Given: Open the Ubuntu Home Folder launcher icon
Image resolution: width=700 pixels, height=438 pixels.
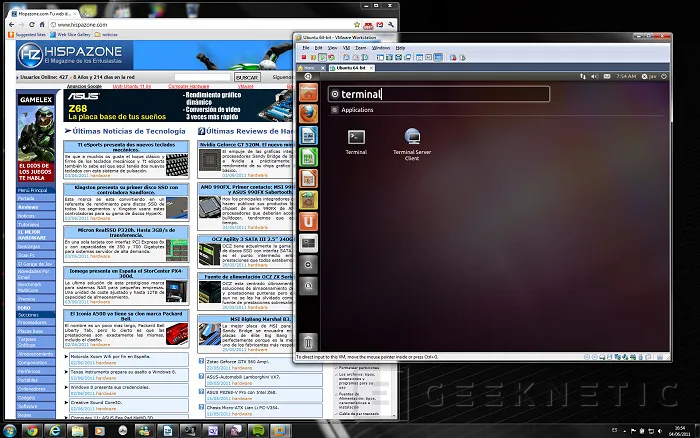Looking at the screenshot, I should tap(308, 93).
